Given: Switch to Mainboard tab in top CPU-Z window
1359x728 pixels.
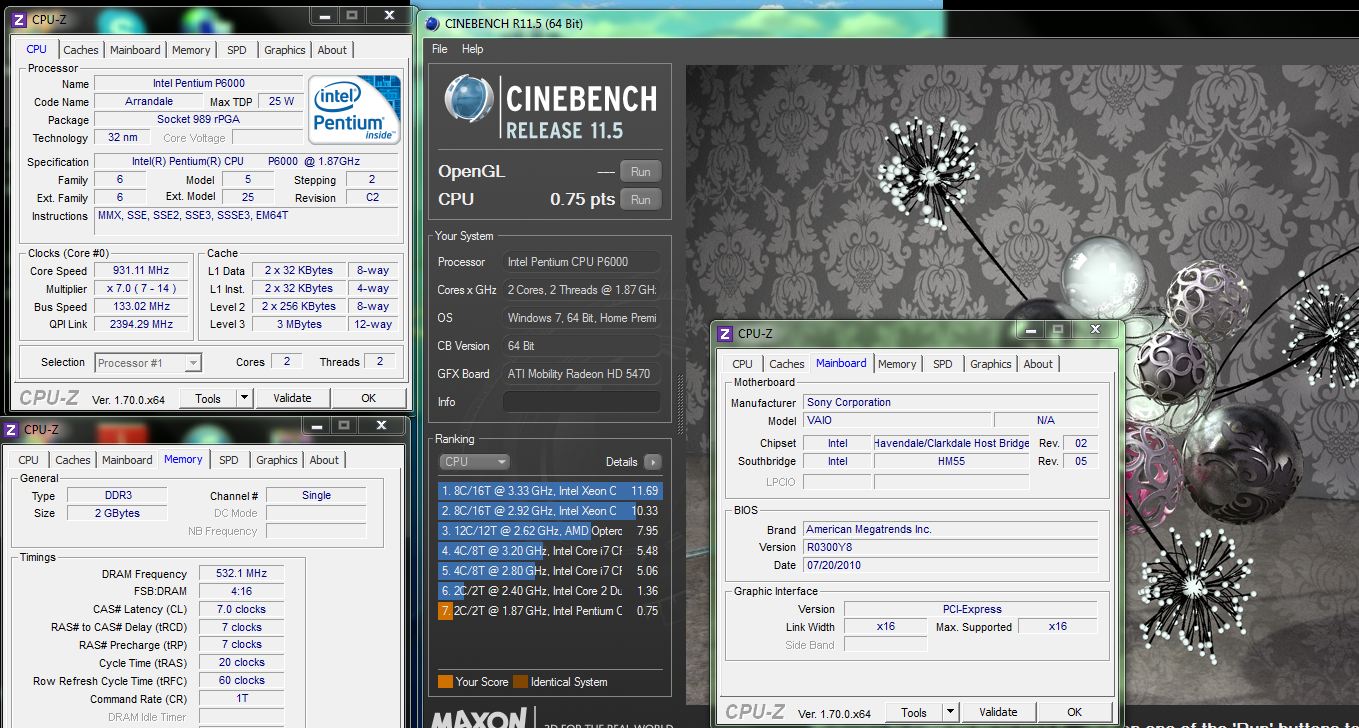Looking at the screenshot, I should (x=135, y=50).
